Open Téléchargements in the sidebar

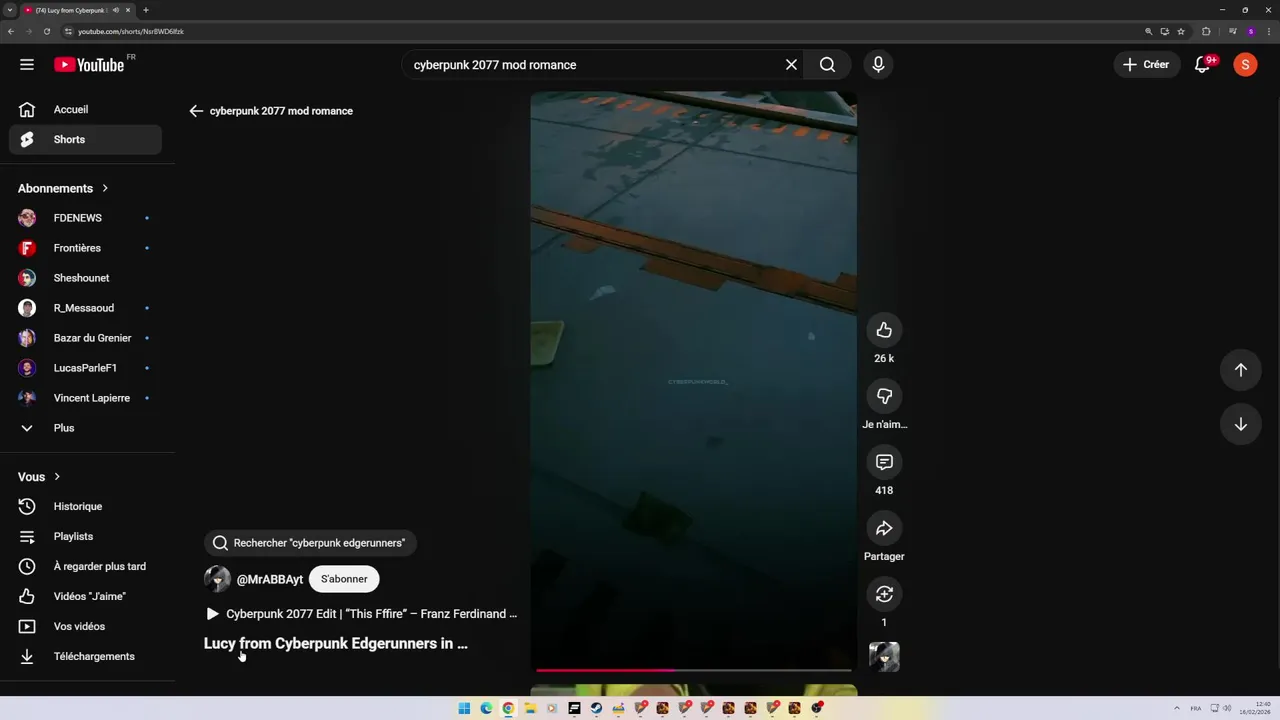coord(86,657)
